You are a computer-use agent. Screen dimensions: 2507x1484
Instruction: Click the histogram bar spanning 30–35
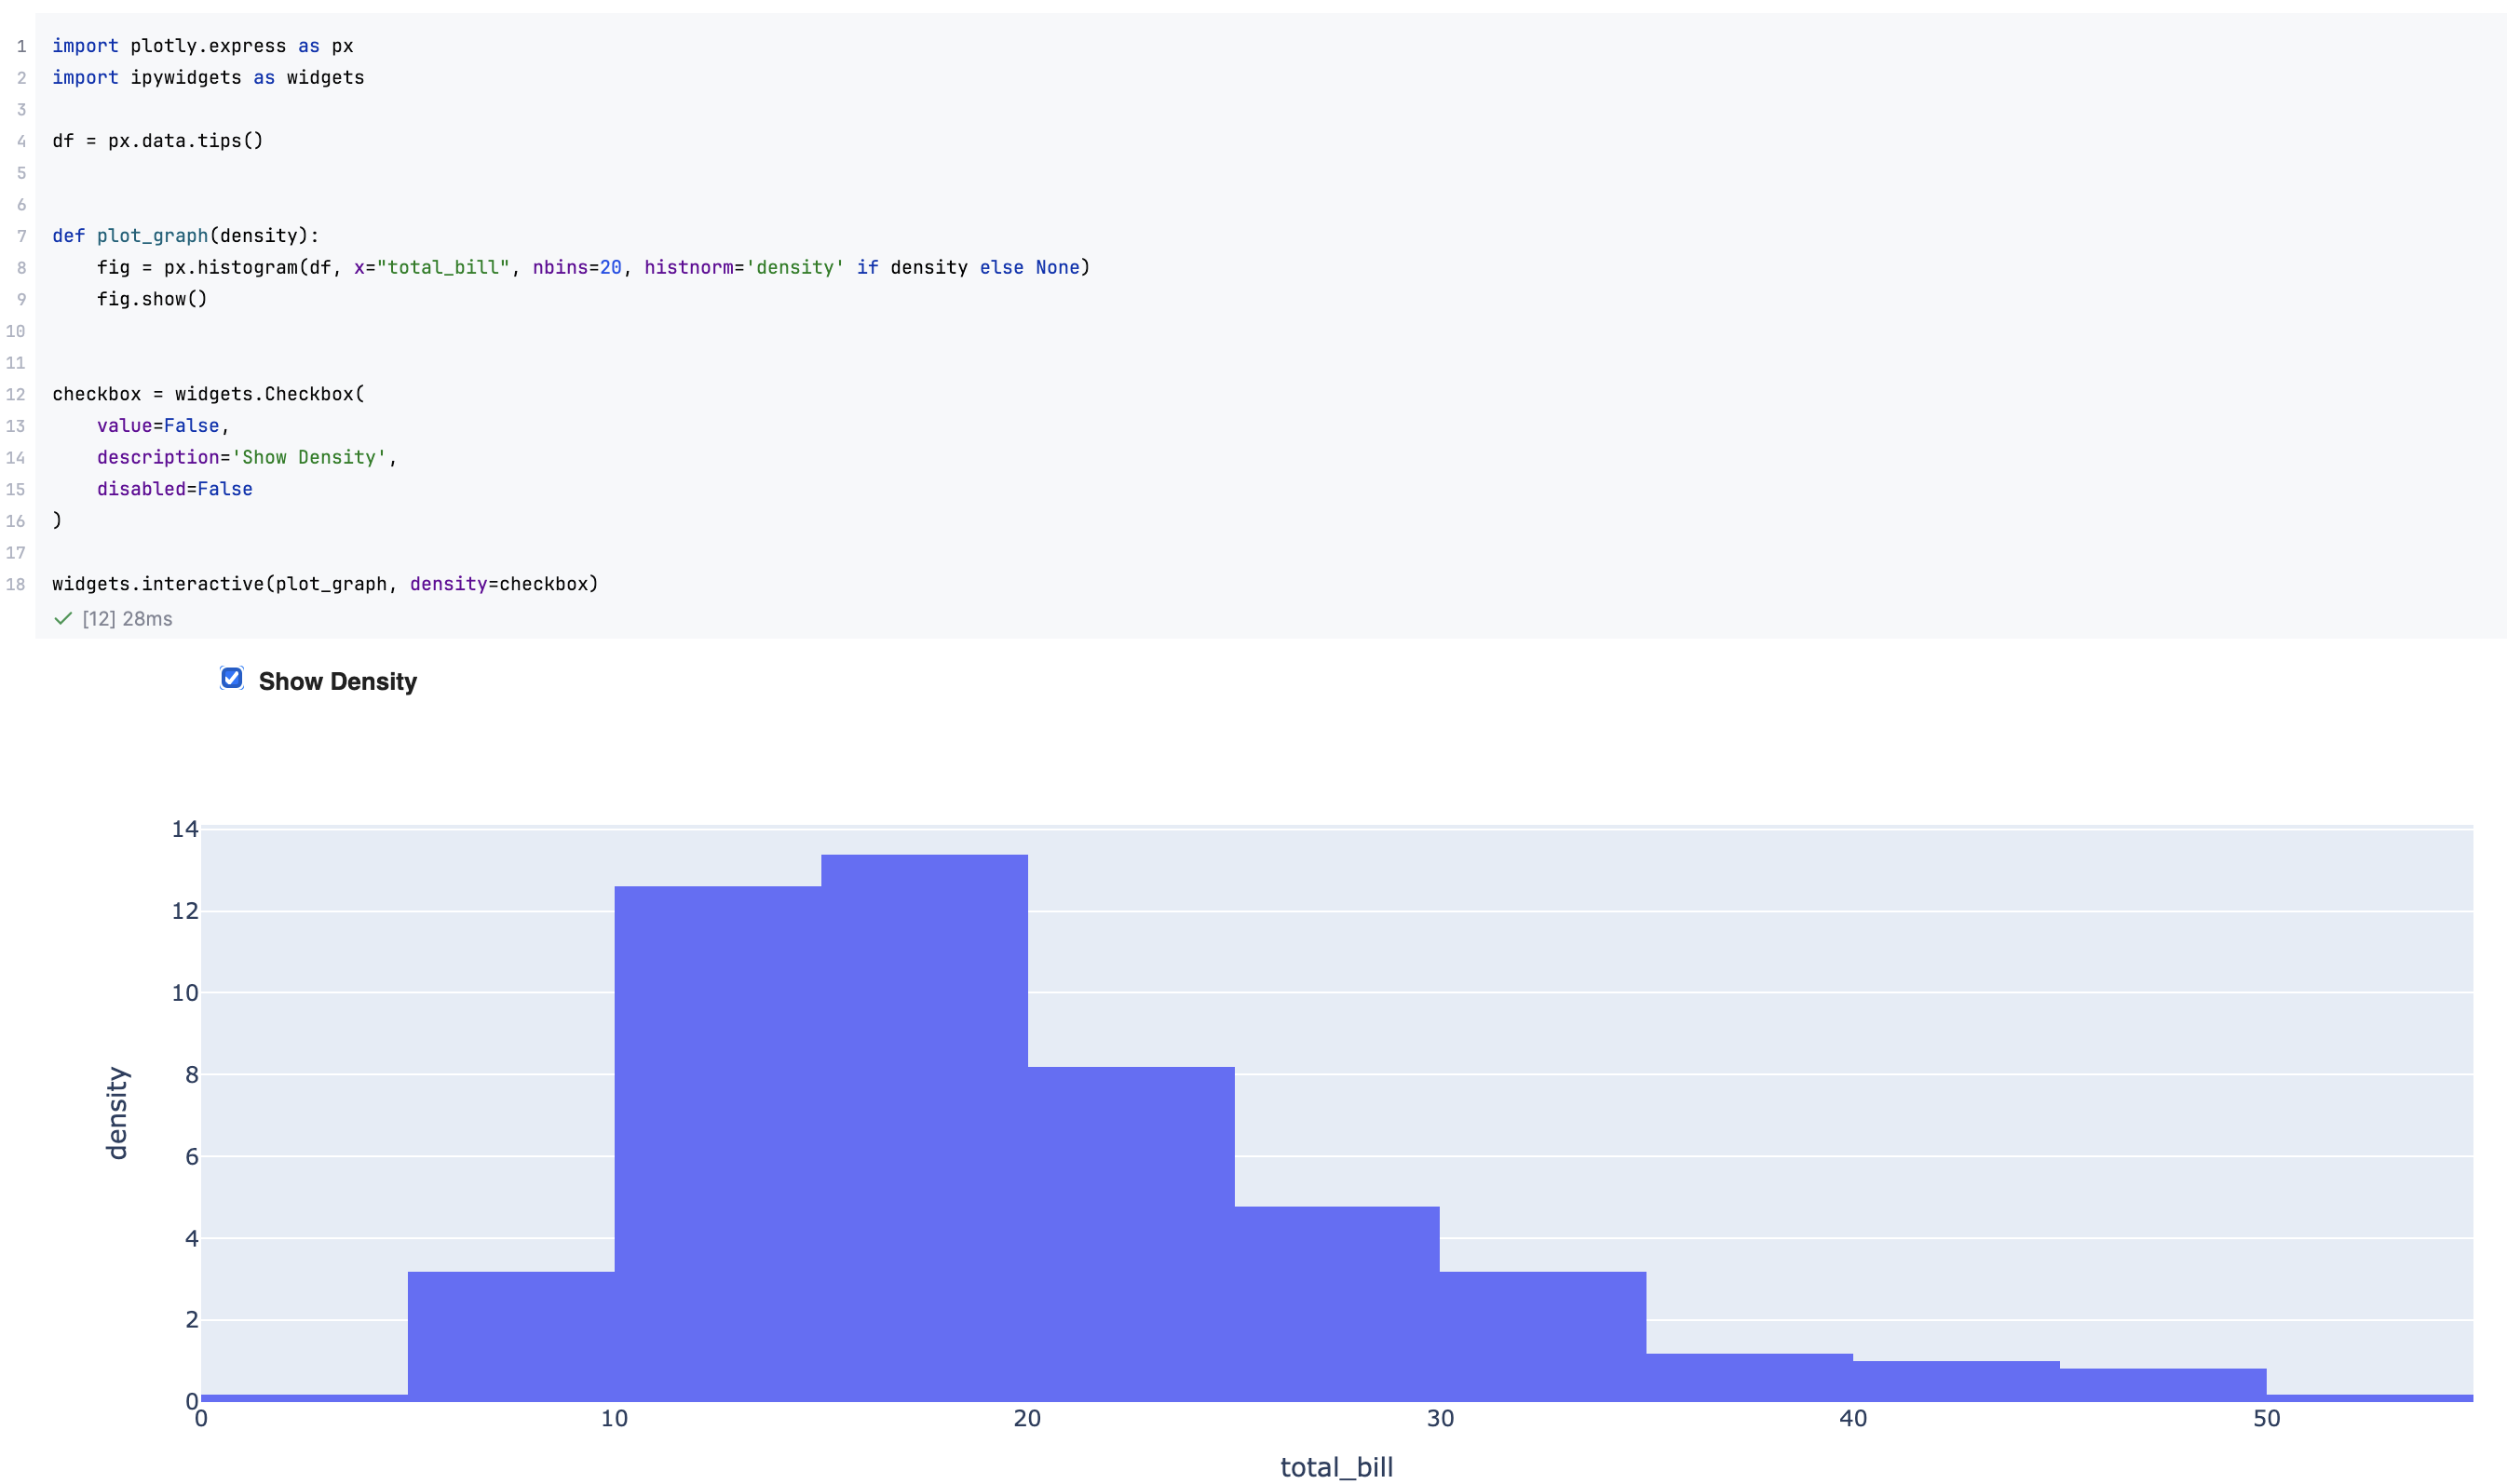[x=1543, y=1337]
